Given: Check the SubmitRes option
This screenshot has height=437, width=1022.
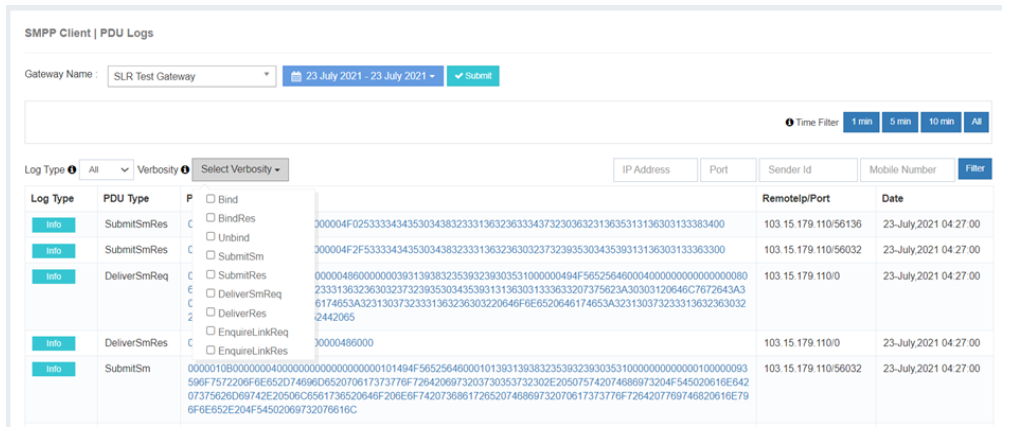Looking at the screenshot, I should [211, 274].
